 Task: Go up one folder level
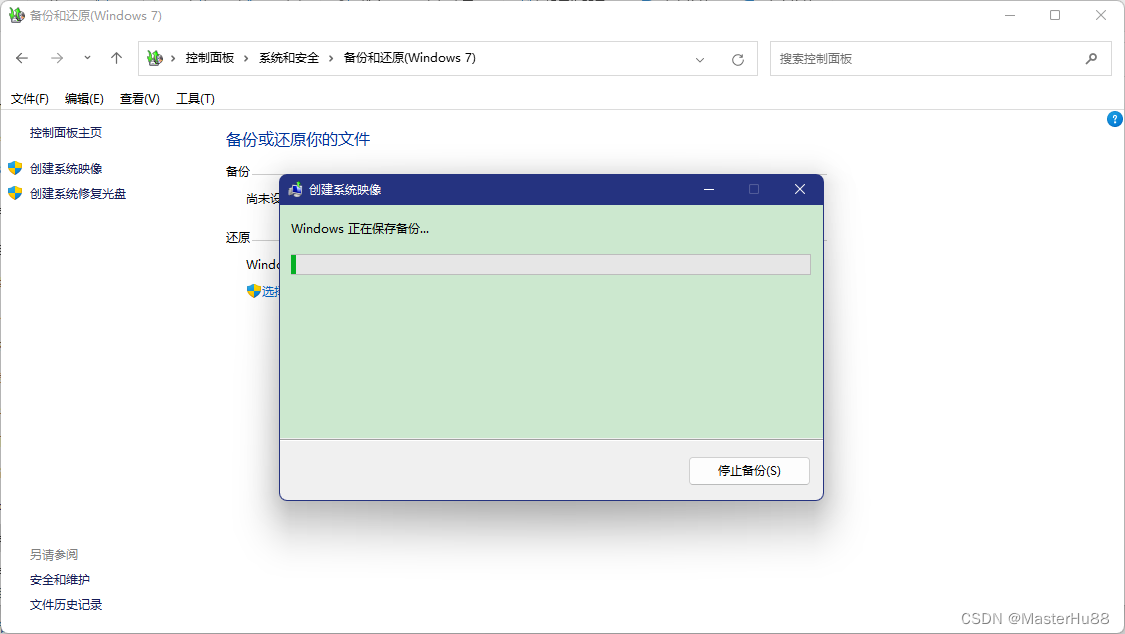click(116, 58)
